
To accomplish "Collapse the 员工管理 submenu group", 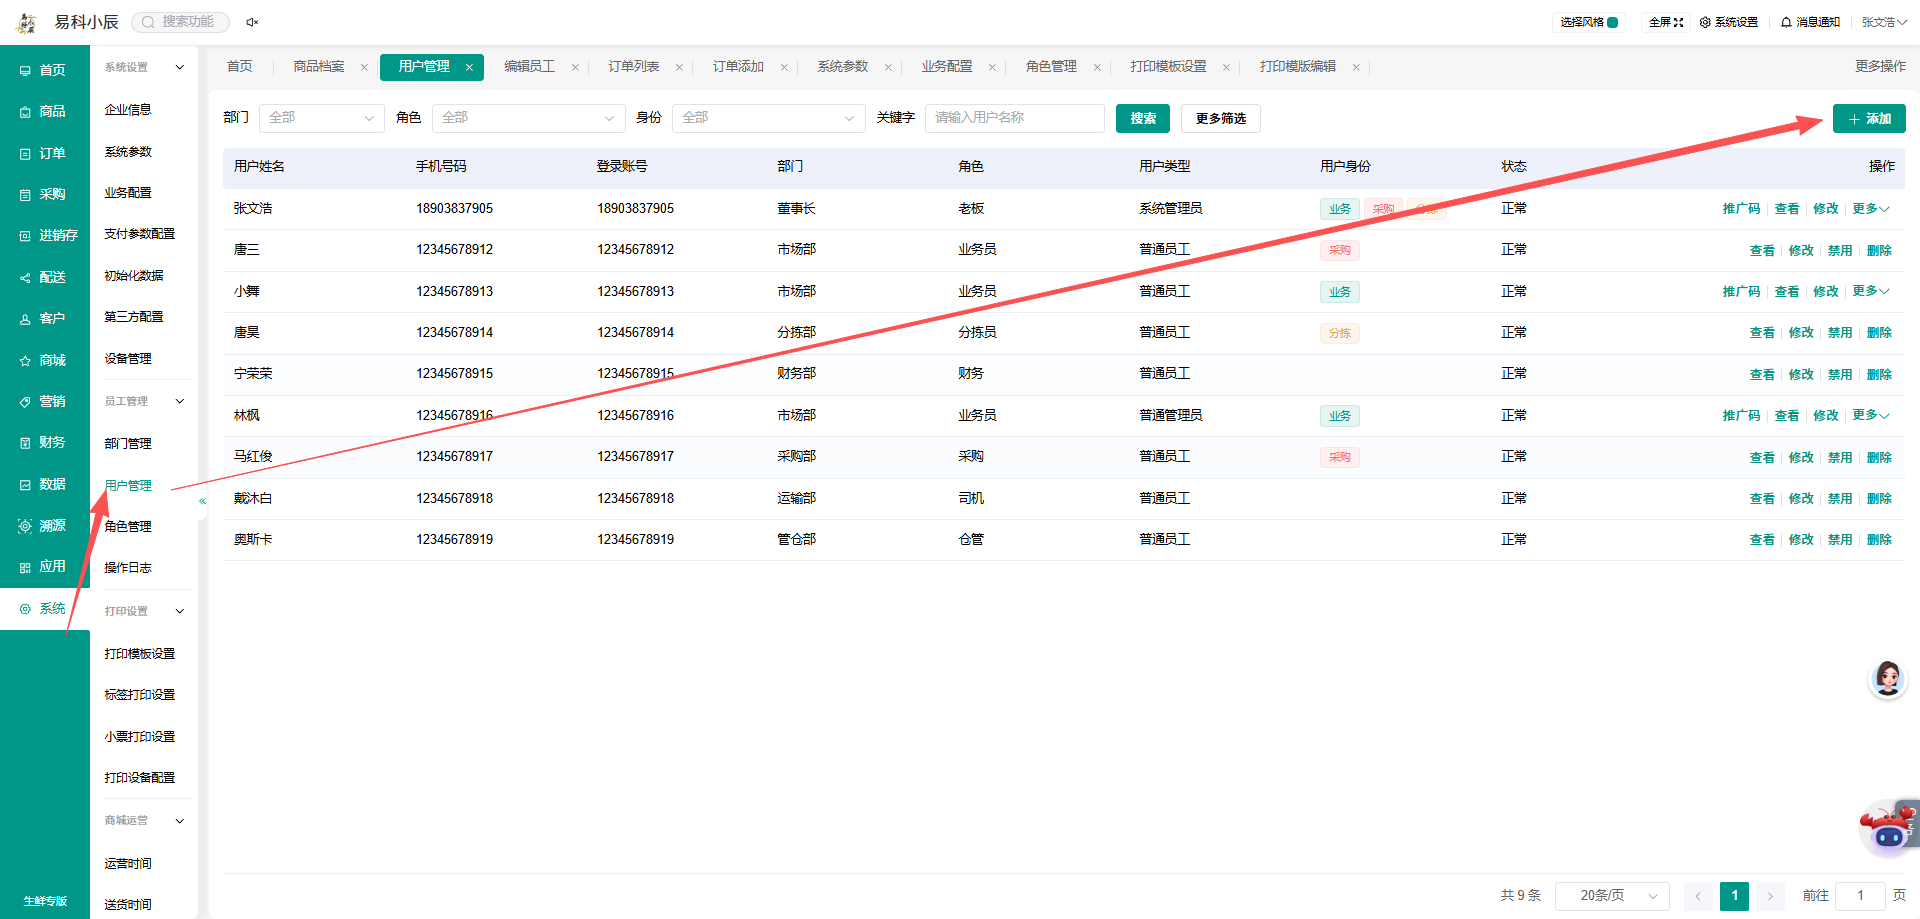I will coord(180,401).
